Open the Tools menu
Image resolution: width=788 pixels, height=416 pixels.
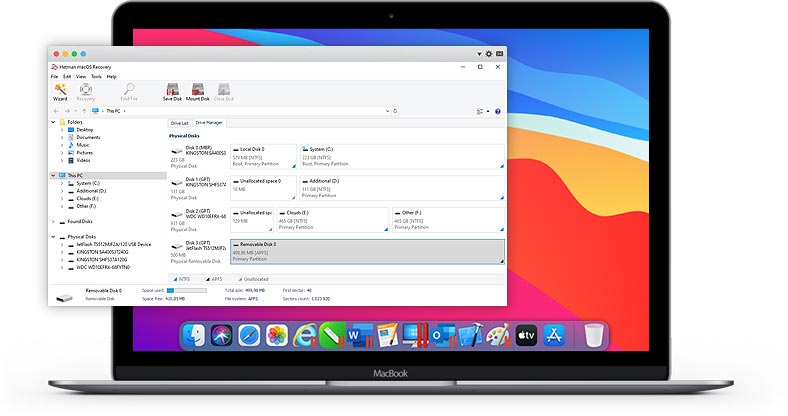(96, 77)
